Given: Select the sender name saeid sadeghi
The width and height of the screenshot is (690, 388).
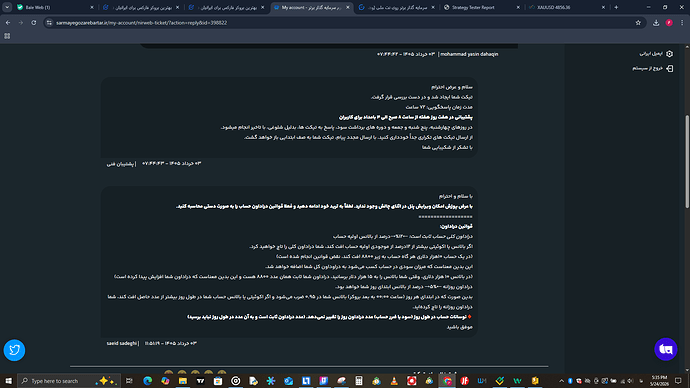Looking at the screenshot, I should point(121,343).
